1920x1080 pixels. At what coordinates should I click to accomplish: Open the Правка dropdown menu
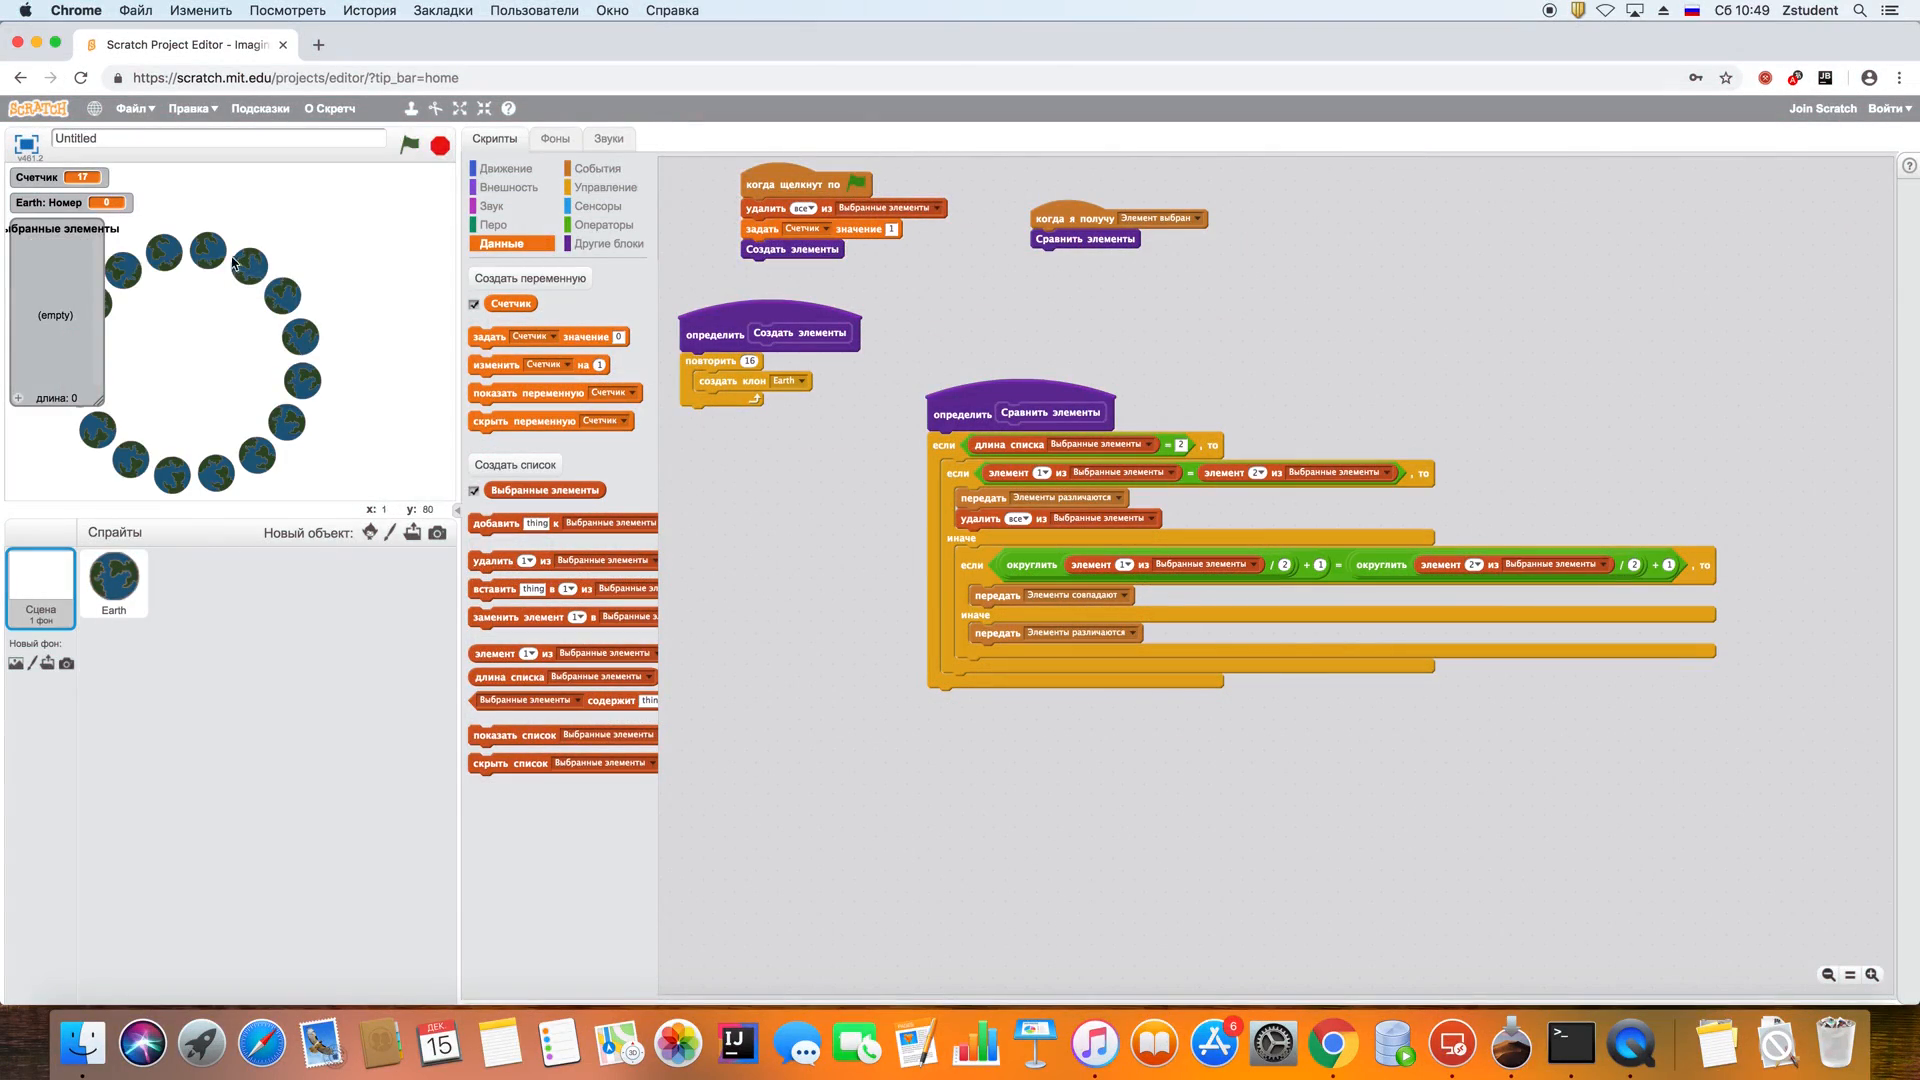click(193, 108)
